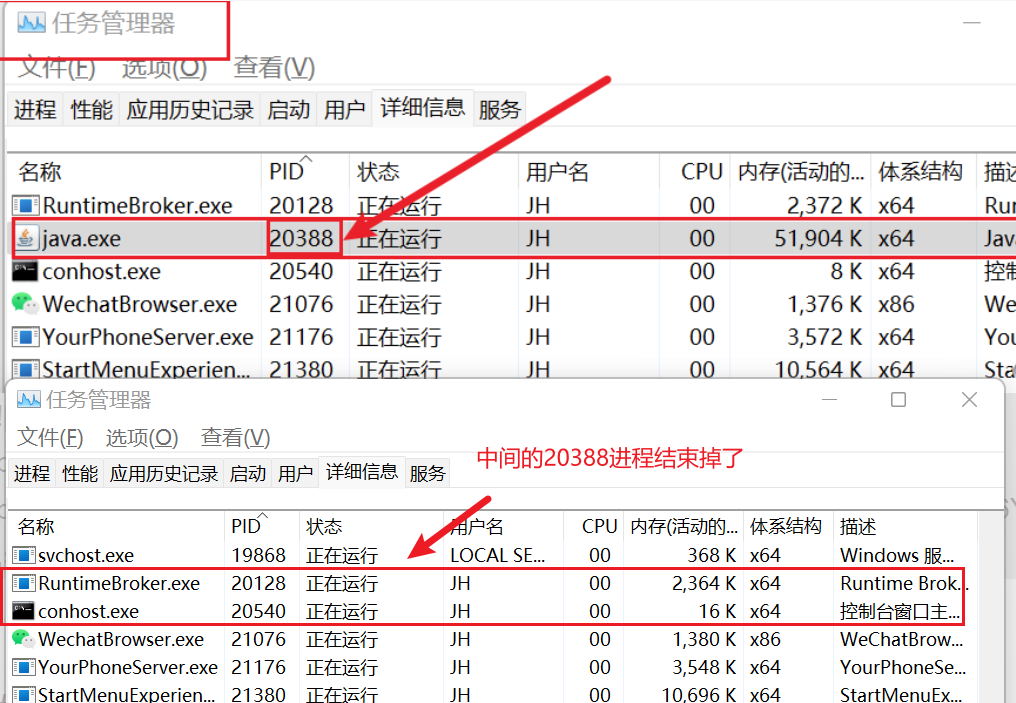Click PID 19868 of svchost.exe
The image size is (1016, 703).
(x=259, y=555)
